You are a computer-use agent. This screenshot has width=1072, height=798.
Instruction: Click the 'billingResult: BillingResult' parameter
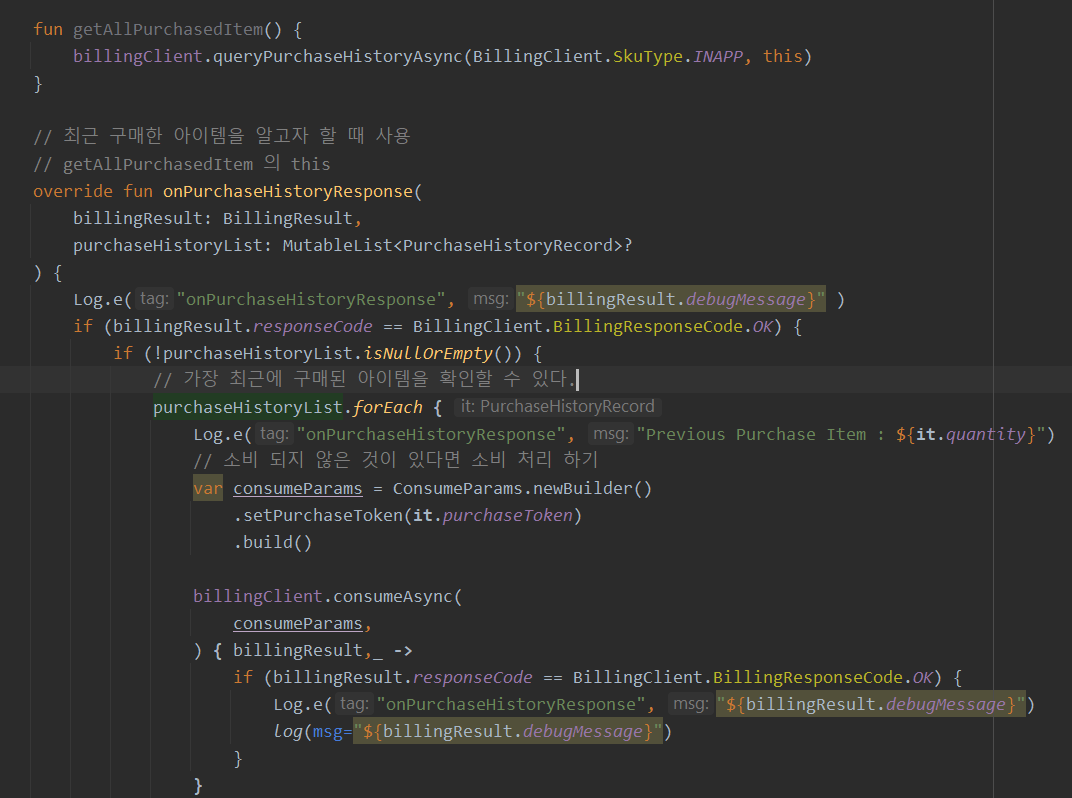click(x=213, y=218)
